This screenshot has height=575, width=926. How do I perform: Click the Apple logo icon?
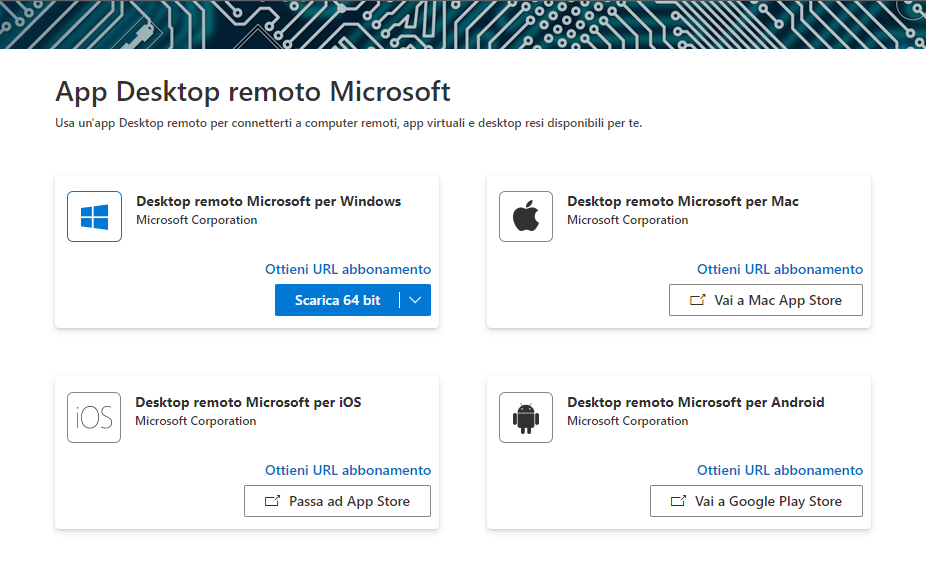click(526, 216)
